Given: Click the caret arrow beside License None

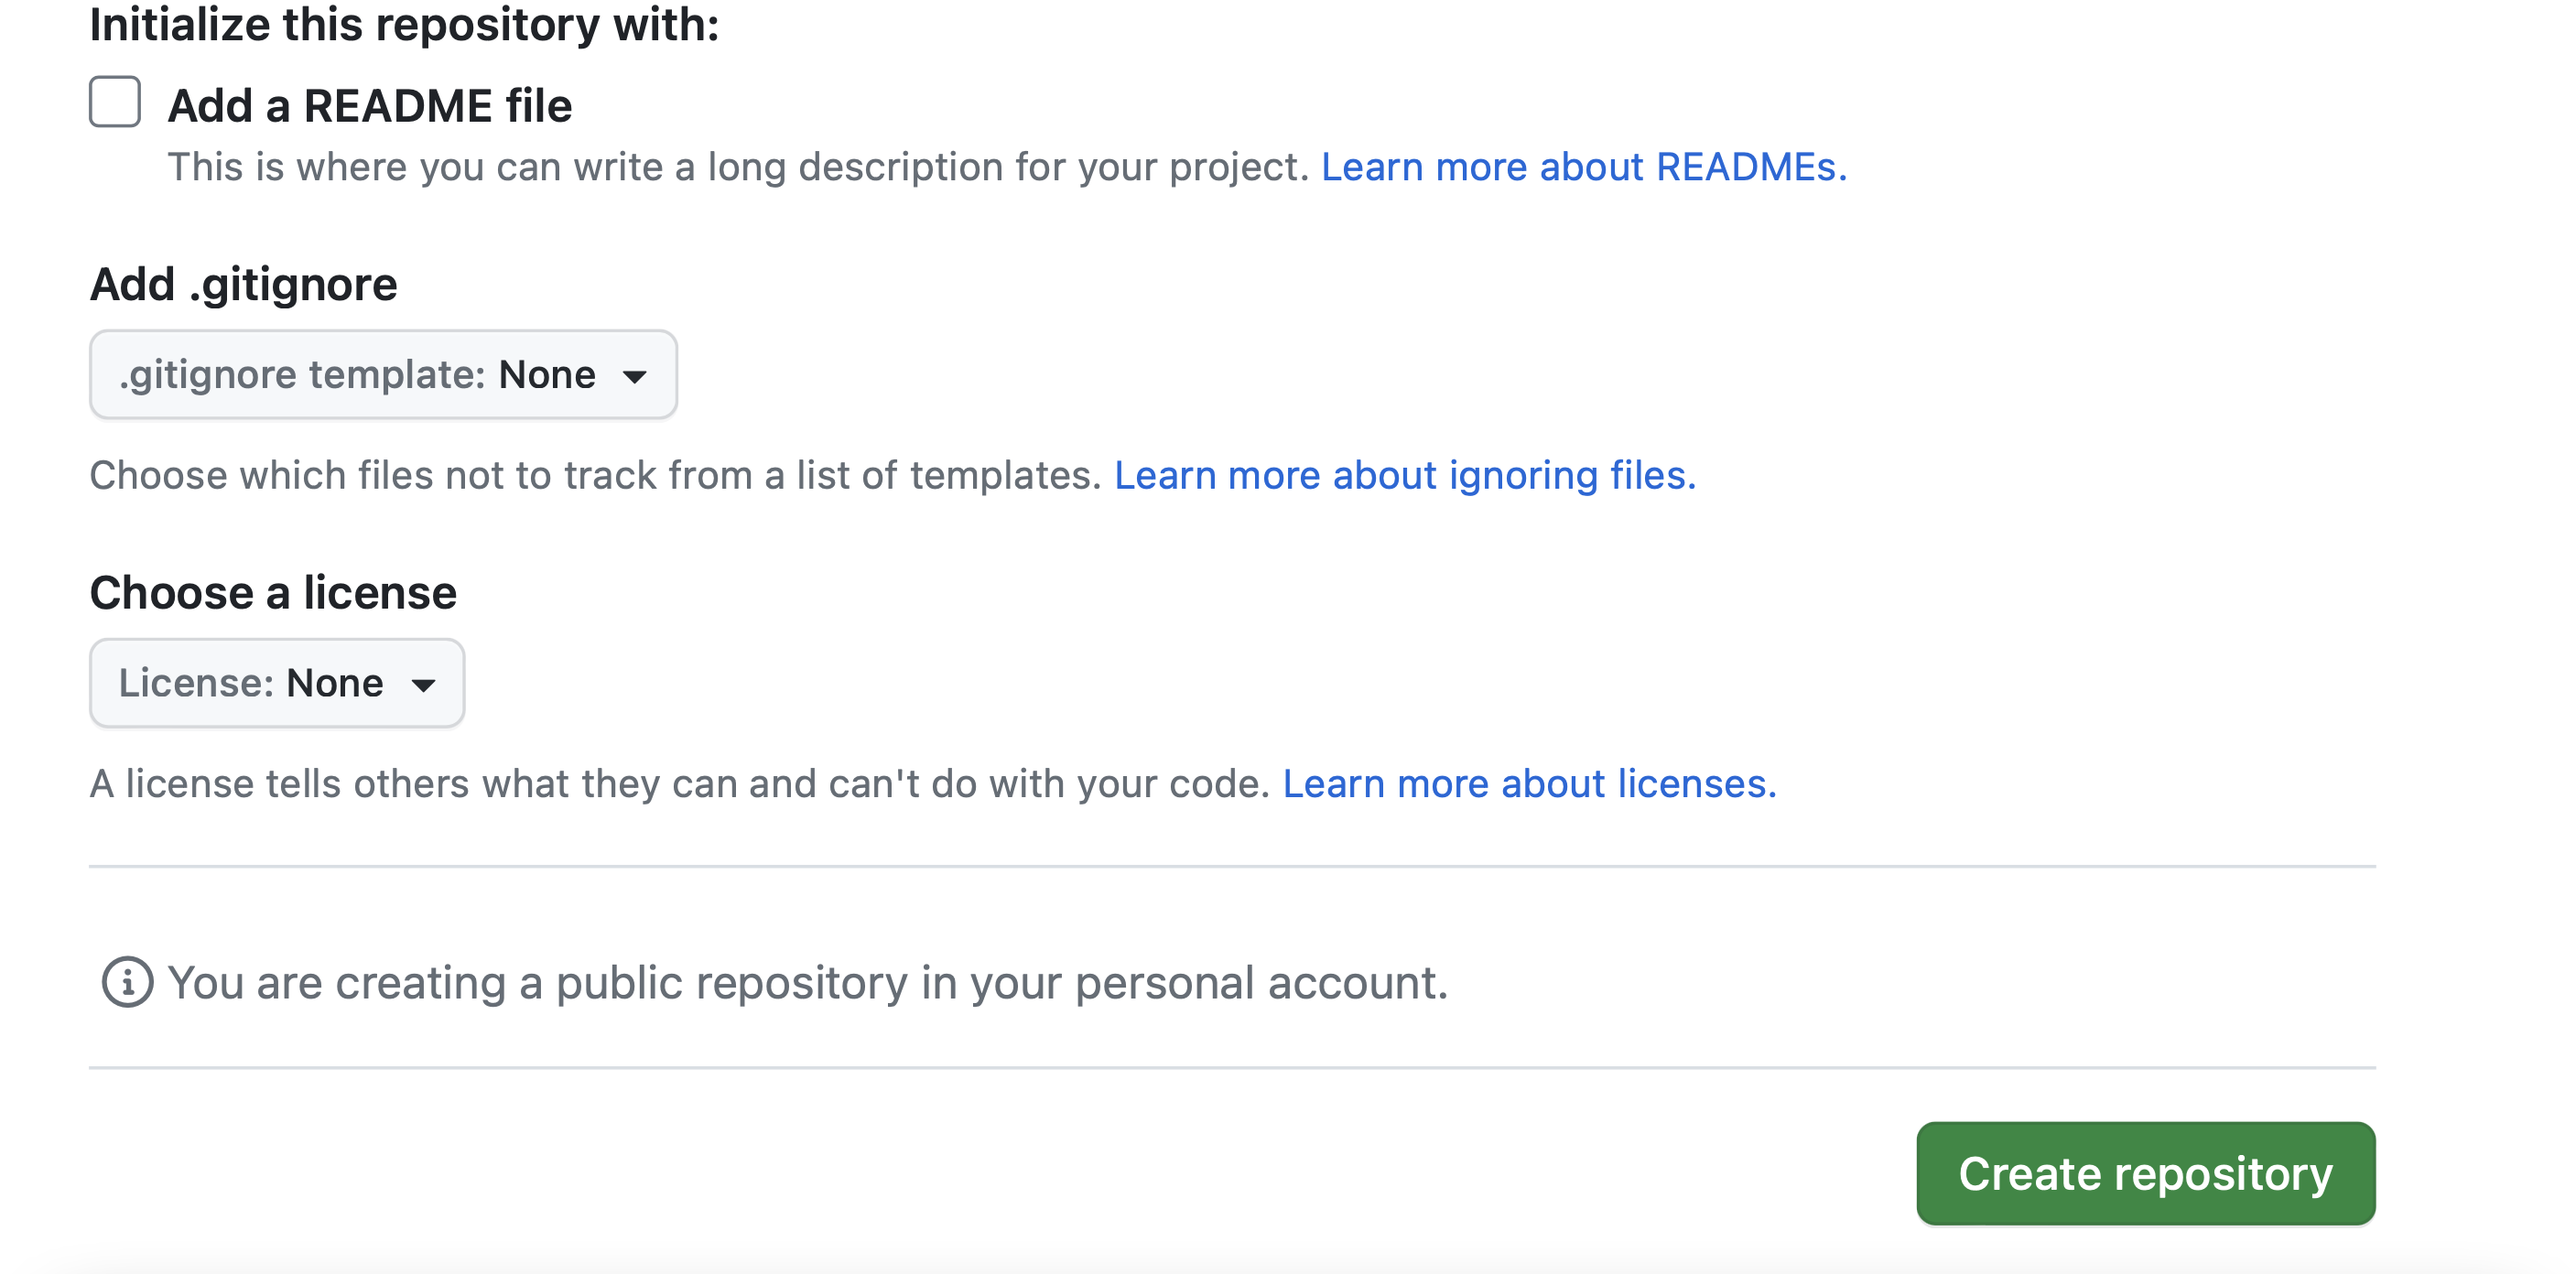Looking at the screenshot, I should [x=423, y=685].
